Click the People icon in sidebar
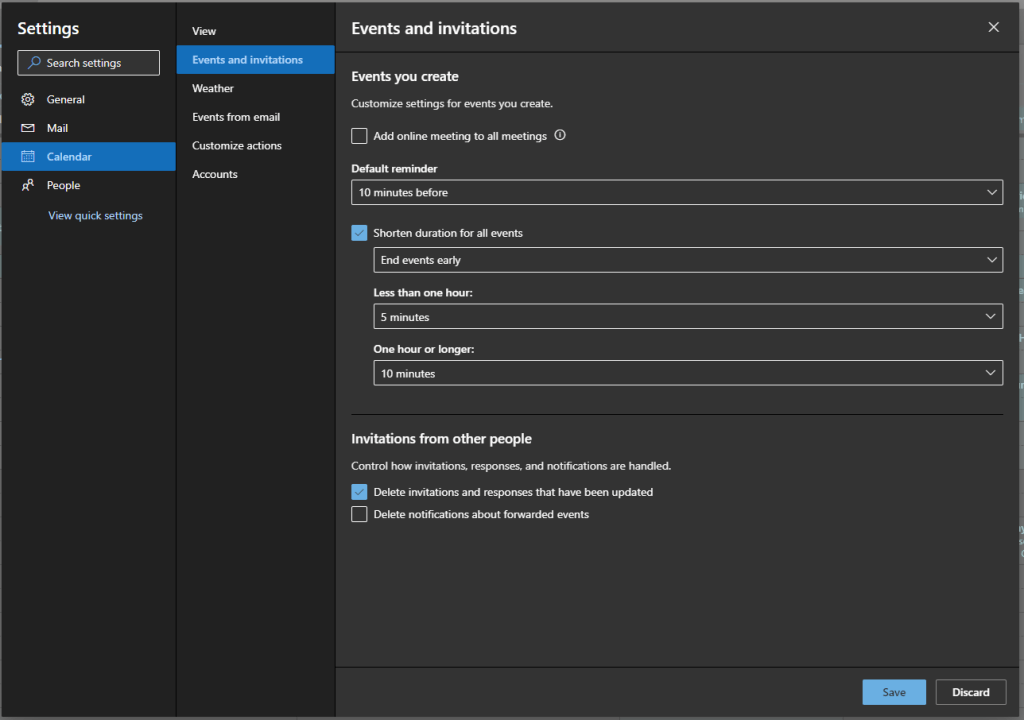This screenshot has width=1024, height=720. point(28,185)
